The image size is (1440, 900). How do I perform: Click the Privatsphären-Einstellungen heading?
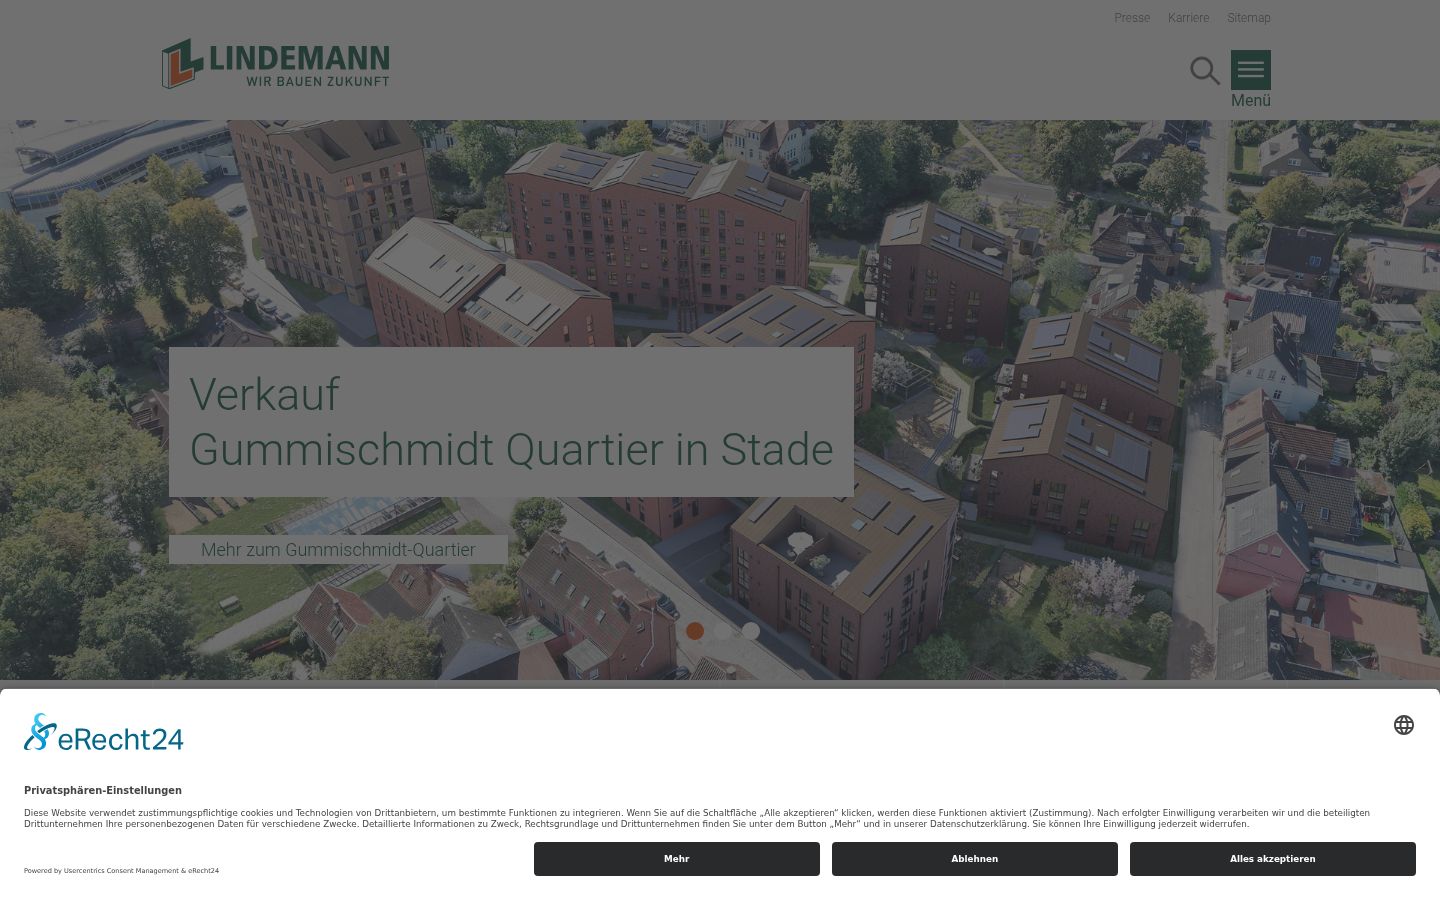[103, 790]
